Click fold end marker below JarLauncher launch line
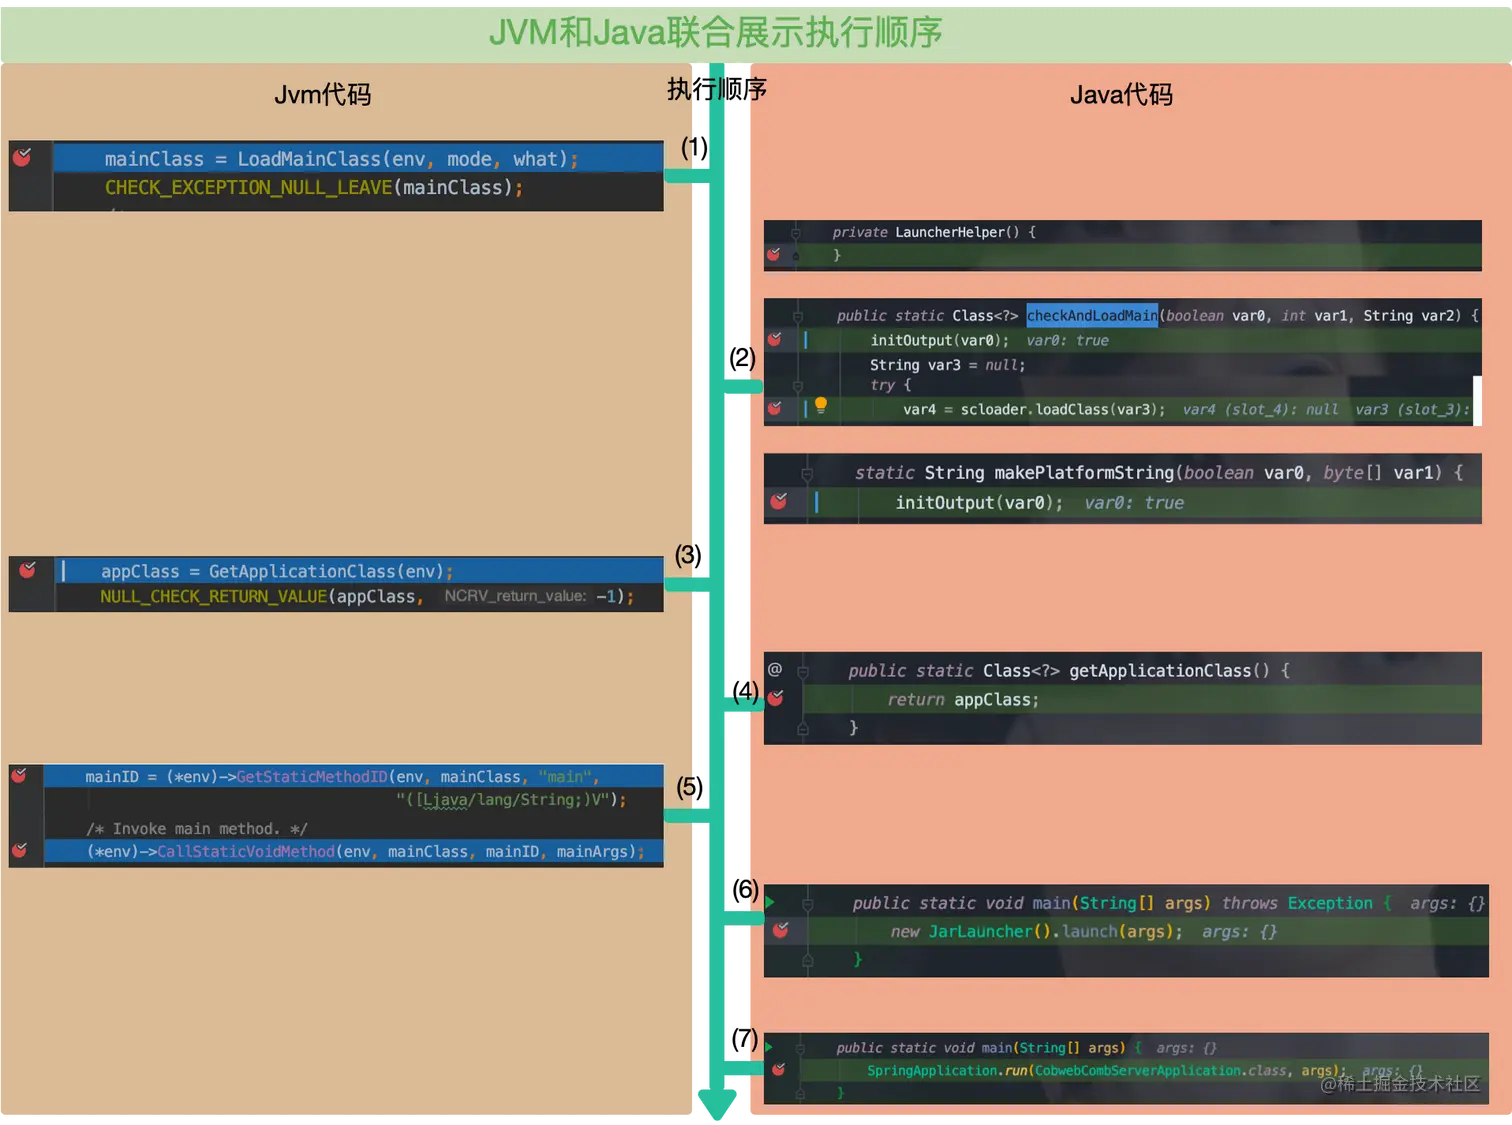Viewport: 1512px width, 1125px height. 808,960
